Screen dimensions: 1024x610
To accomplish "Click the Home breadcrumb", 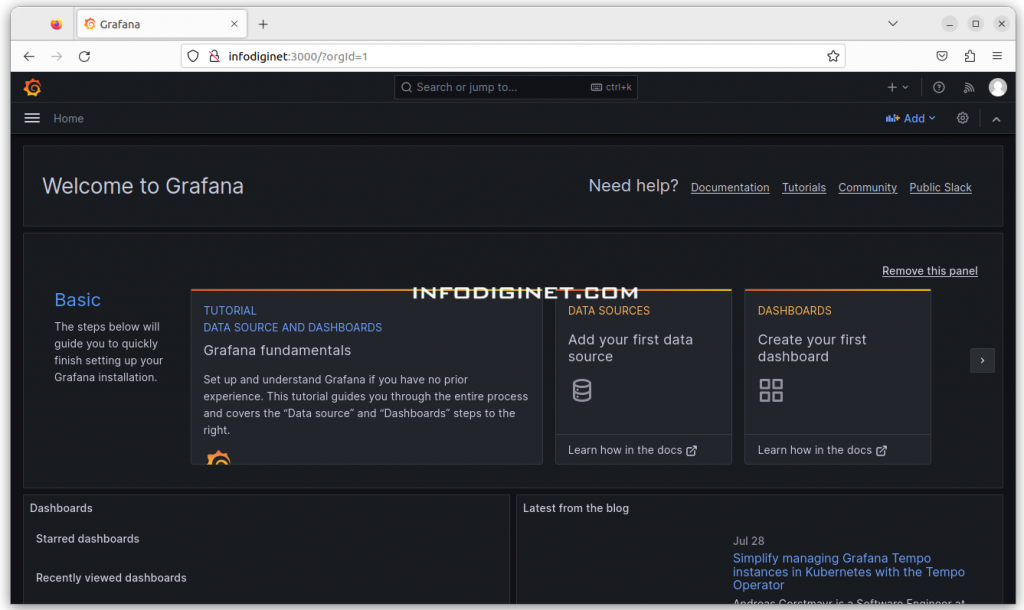I will click(x=69, y=118).
